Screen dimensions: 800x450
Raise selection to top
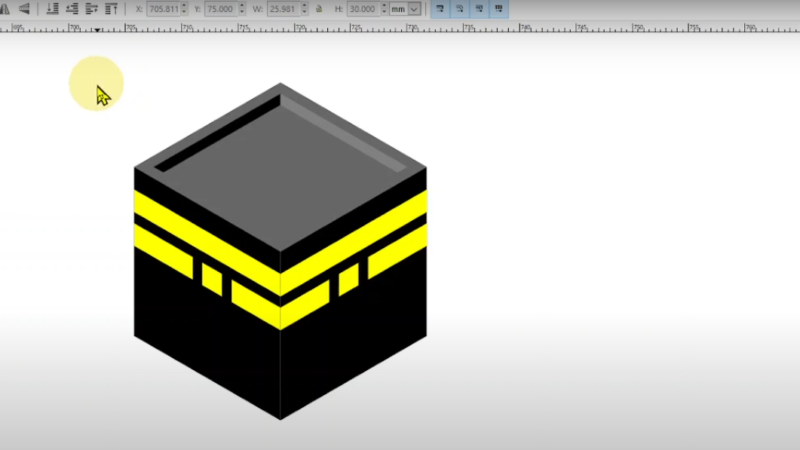pos(111,9)
